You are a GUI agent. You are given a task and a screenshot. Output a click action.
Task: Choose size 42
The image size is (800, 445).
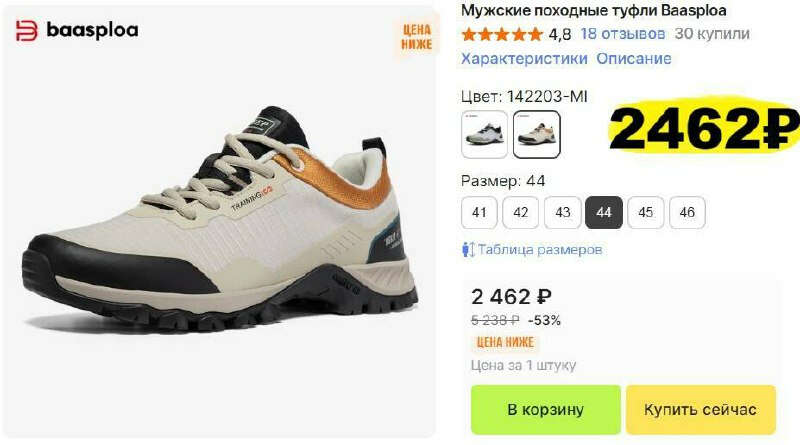(520, 212)
